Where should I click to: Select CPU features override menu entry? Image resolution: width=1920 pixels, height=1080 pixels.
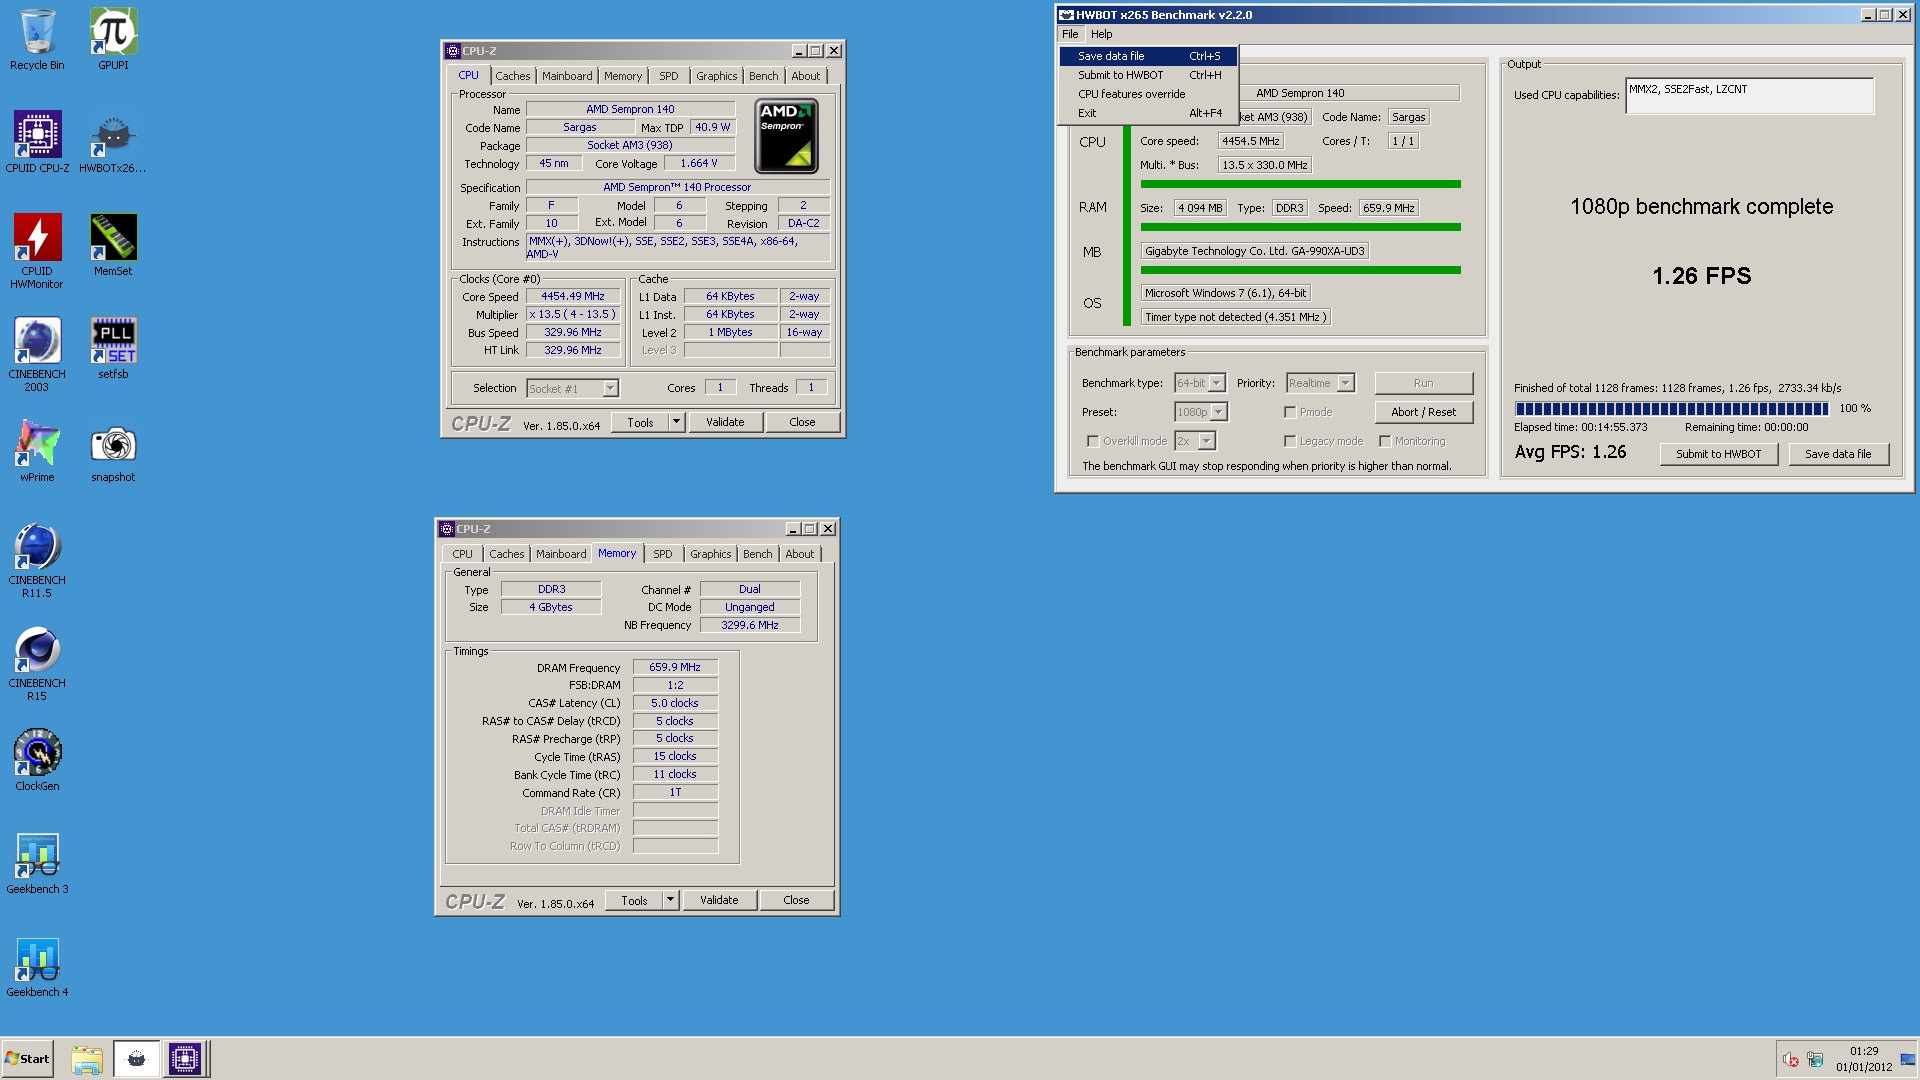(1148, 94)
